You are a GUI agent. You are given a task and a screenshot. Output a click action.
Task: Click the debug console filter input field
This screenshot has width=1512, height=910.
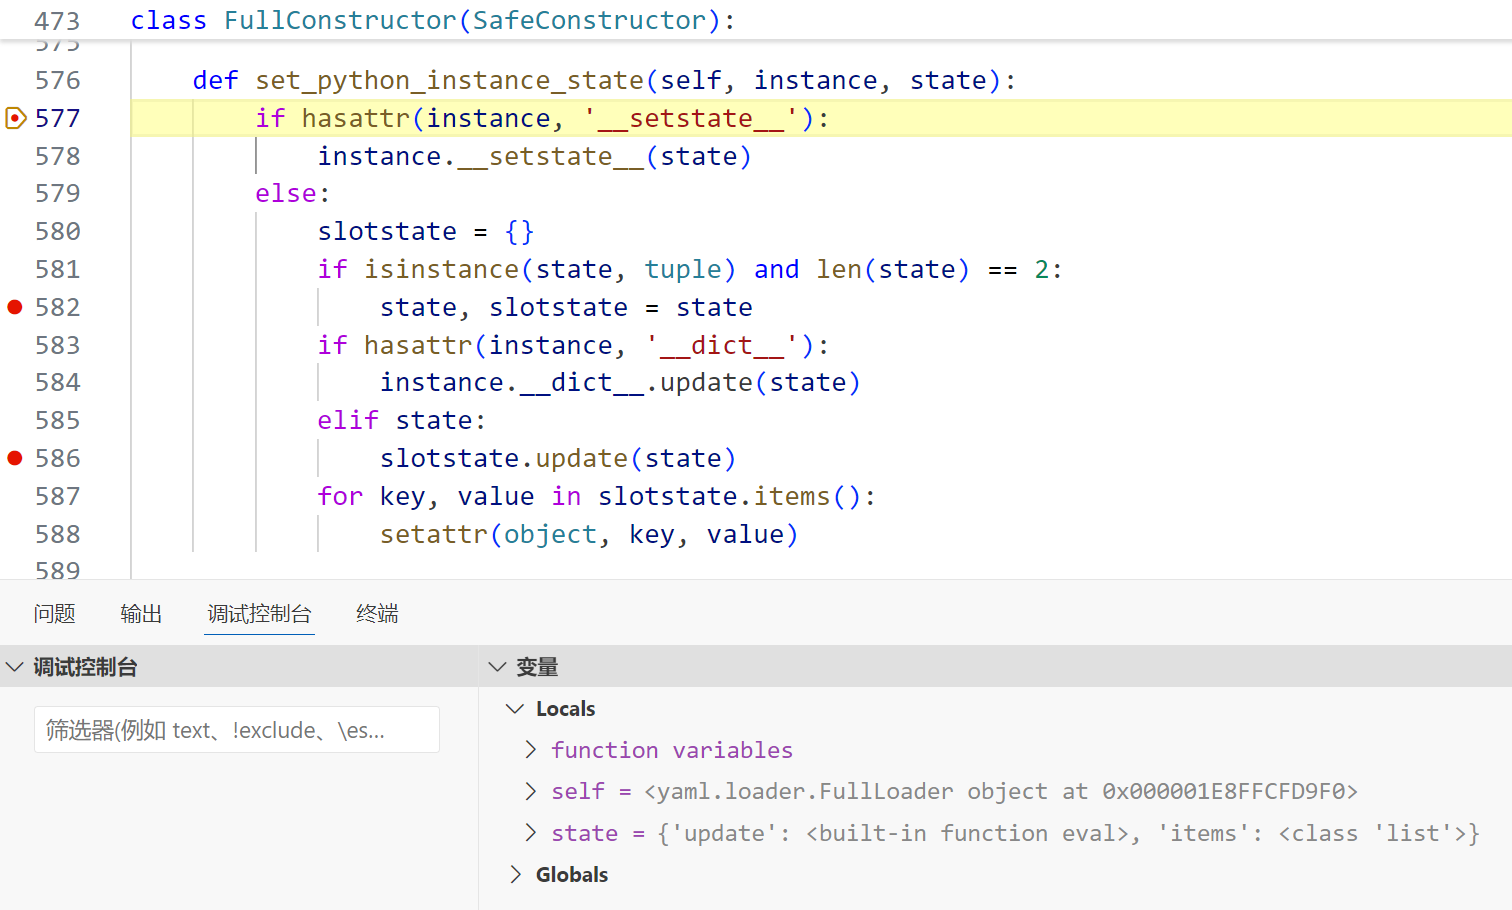point(236,730)
